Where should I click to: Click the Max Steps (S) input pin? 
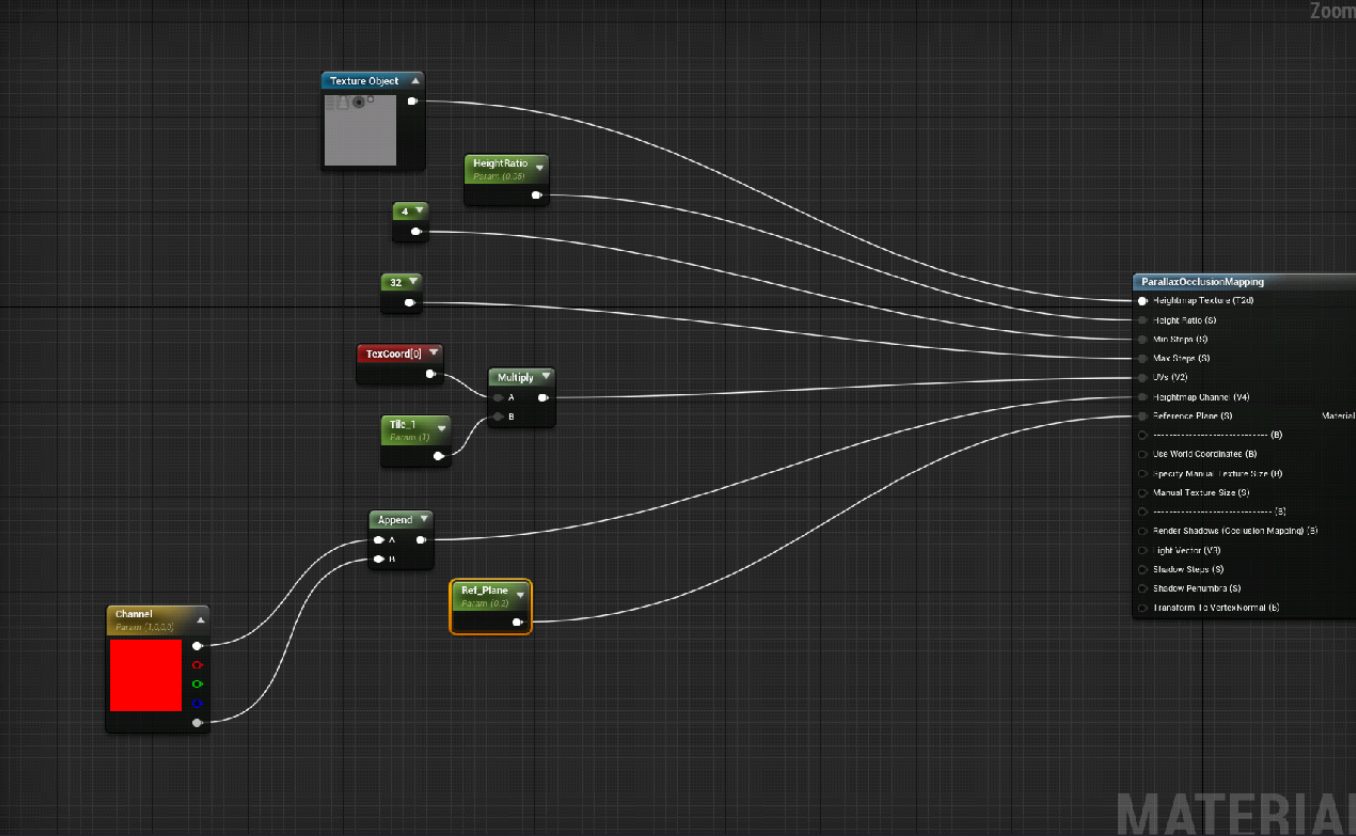tap(1142, 358)
